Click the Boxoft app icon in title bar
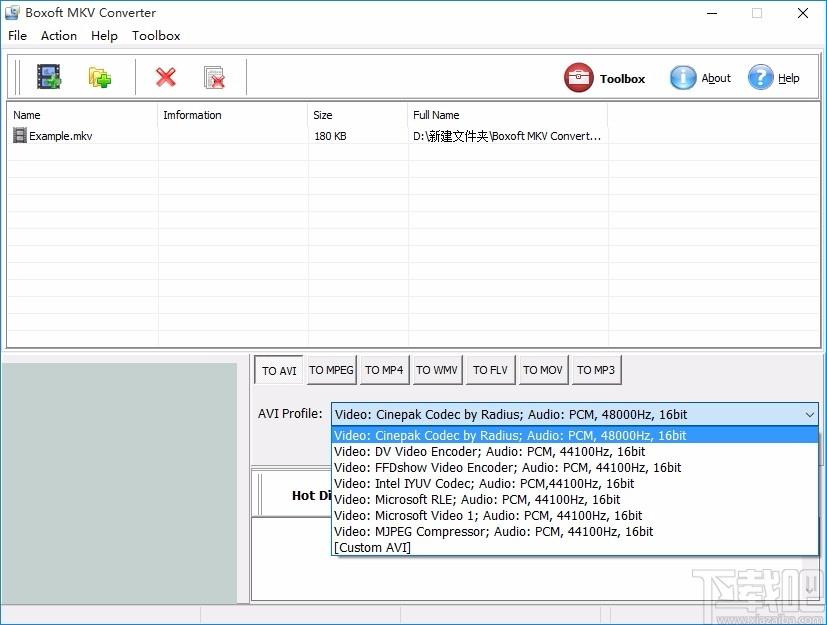The width and height of the screenshot is (827, 625). (12, 12)
